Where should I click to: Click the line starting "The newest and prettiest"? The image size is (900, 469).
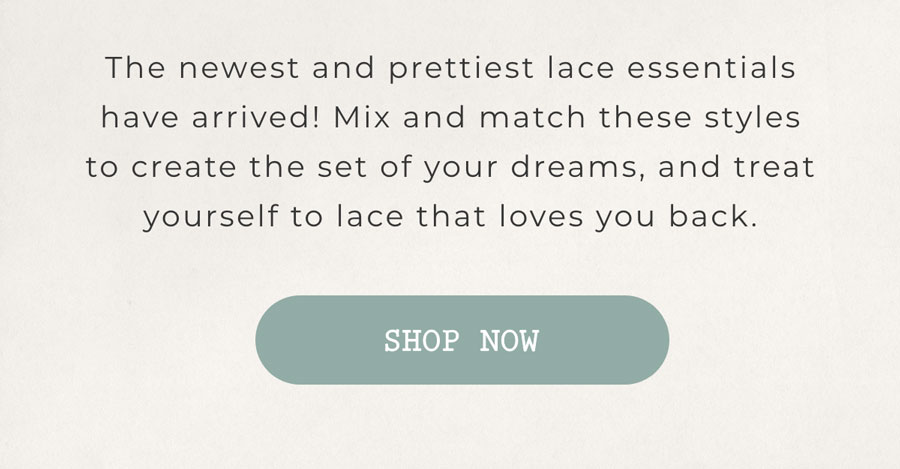tap(451, 68)
